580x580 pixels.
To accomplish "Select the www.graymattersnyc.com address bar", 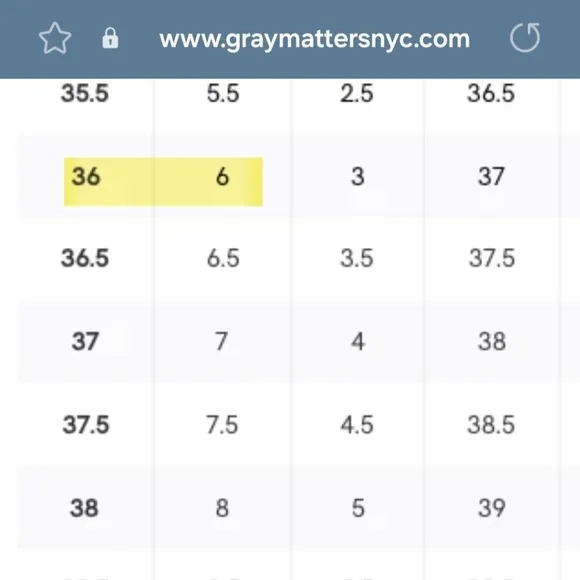I will [315, 39].
